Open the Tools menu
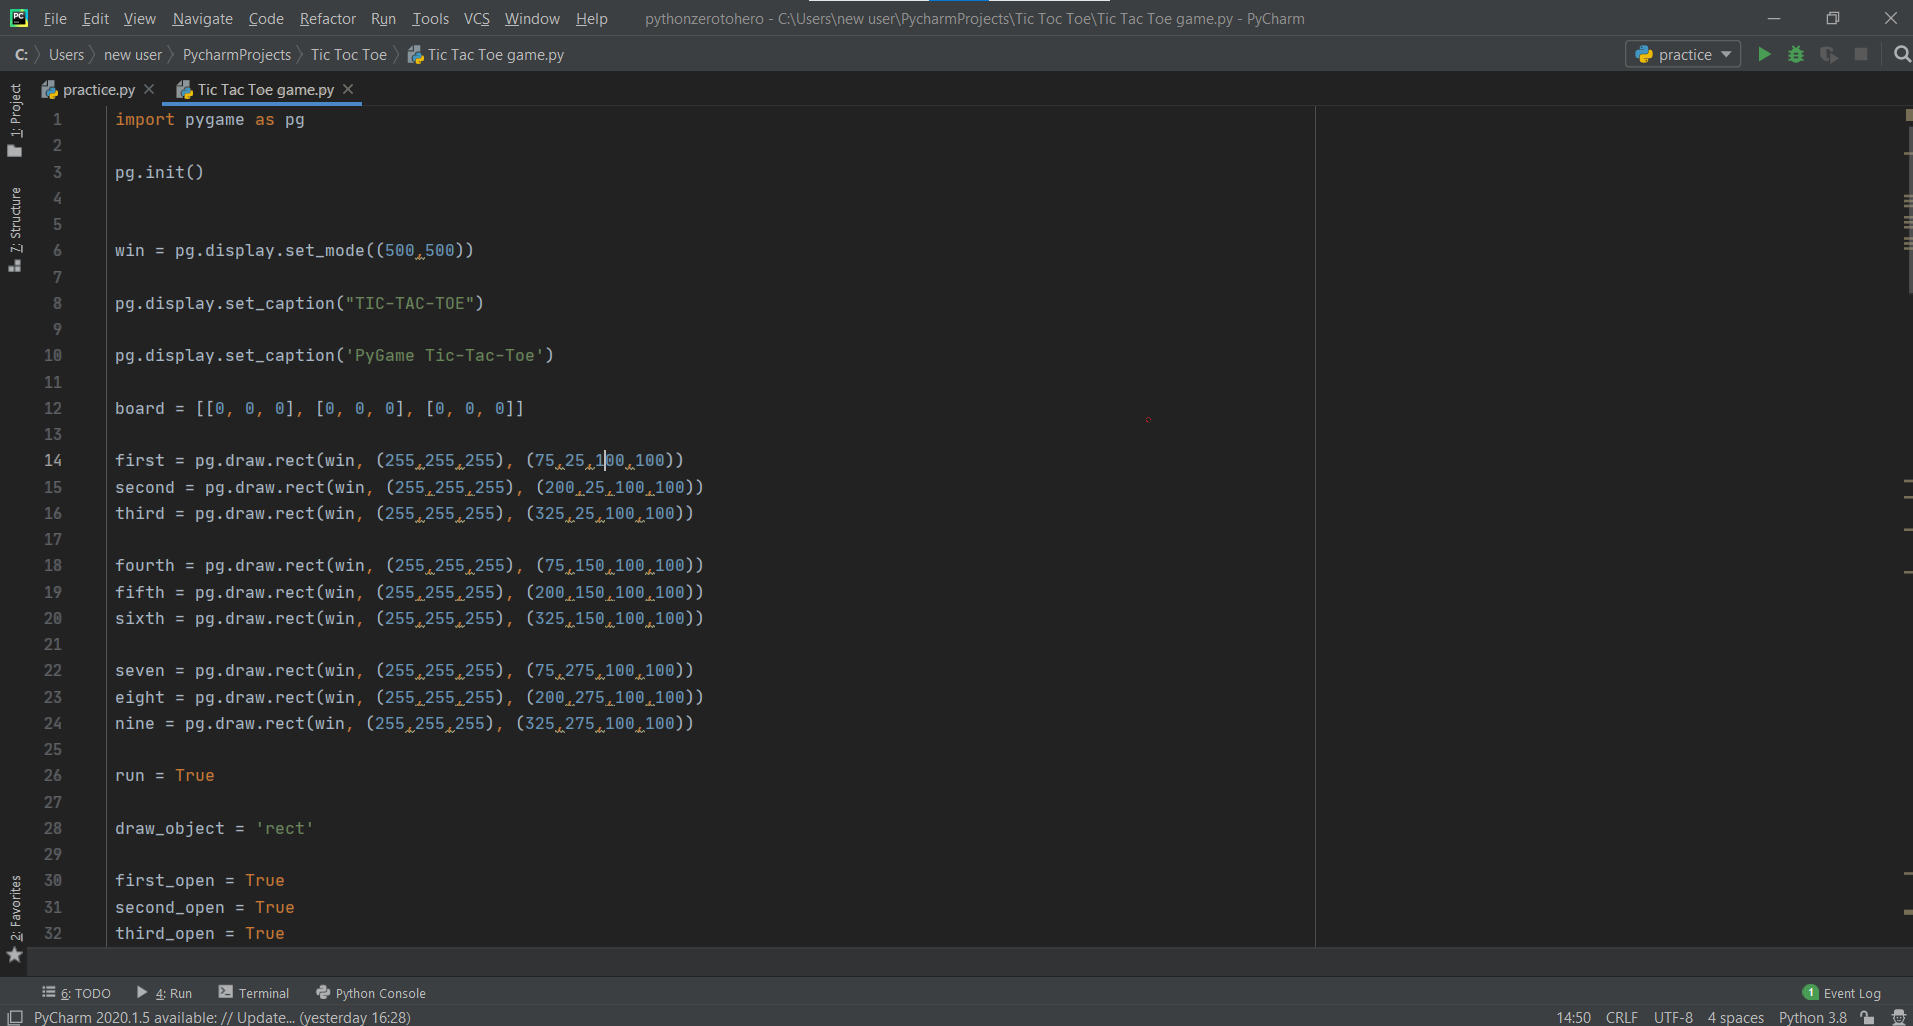Image resolution: width=1913 pixels, height=1026 pixels. (x=430, y=18)
